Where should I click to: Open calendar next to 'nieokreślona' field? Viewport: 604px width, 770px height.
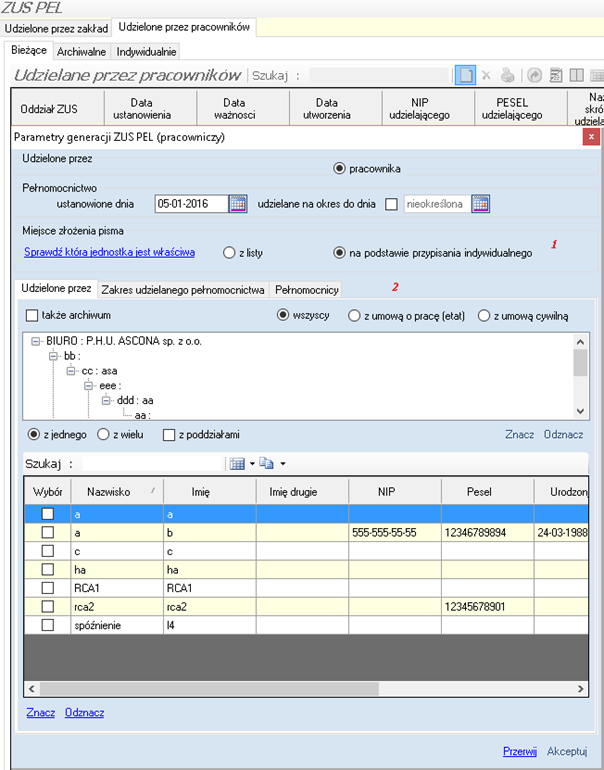480,204
